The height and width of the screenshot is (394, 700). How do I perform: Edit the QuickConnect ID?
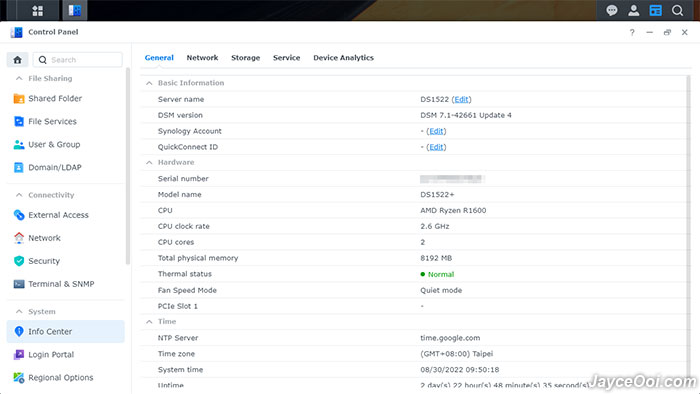[436, 147]
